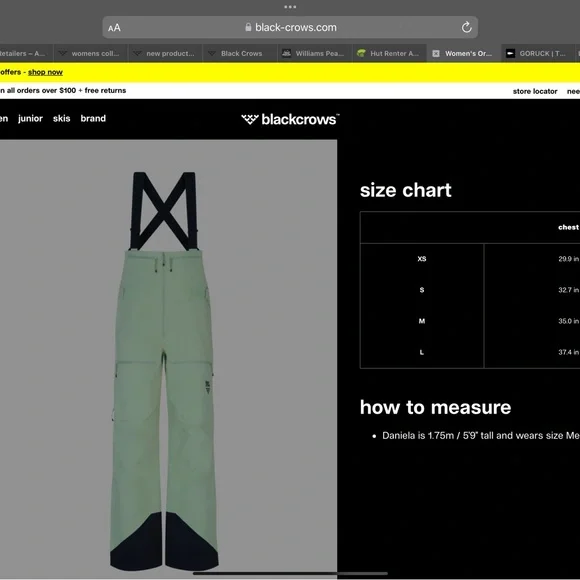Switch to the Black Crows tab
The image size is (580, 580).
(240, 53)
